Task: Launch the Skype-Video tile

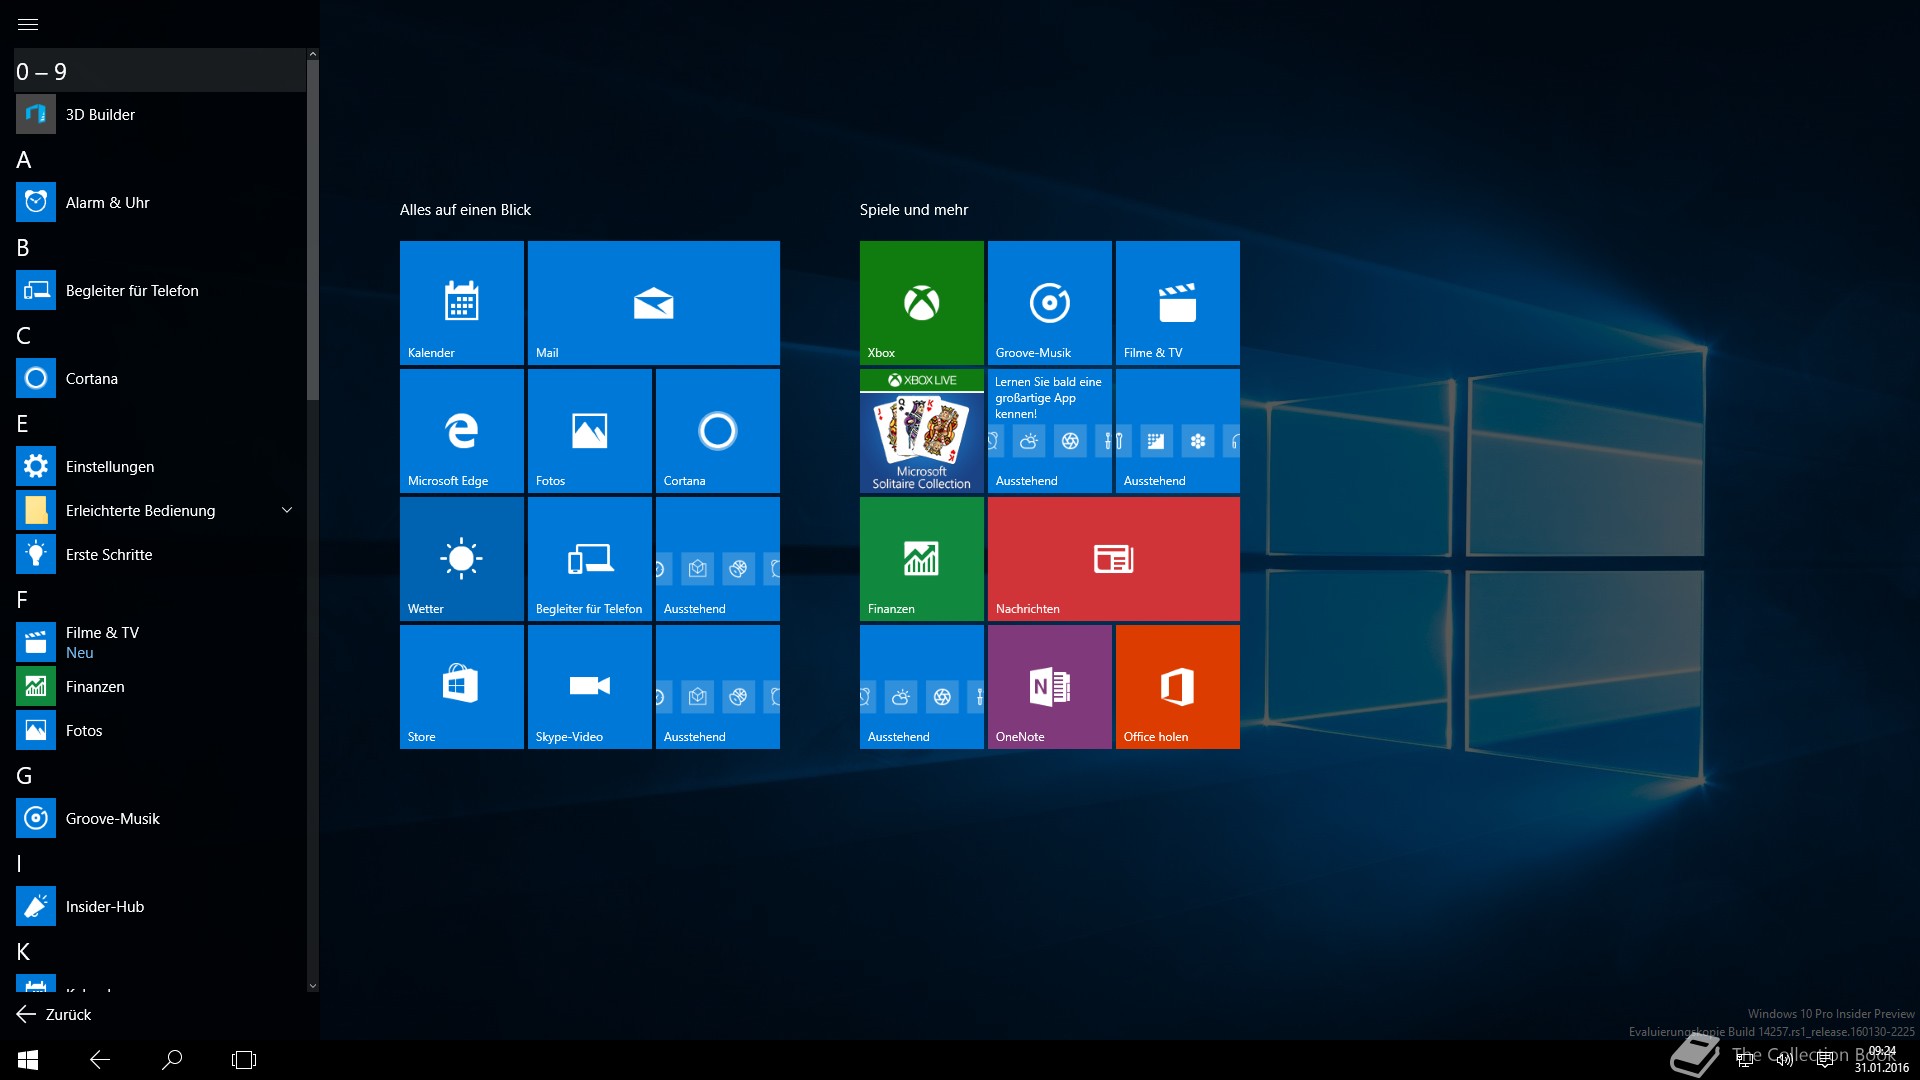Action: pyautogui.click(x=590, y=687)
